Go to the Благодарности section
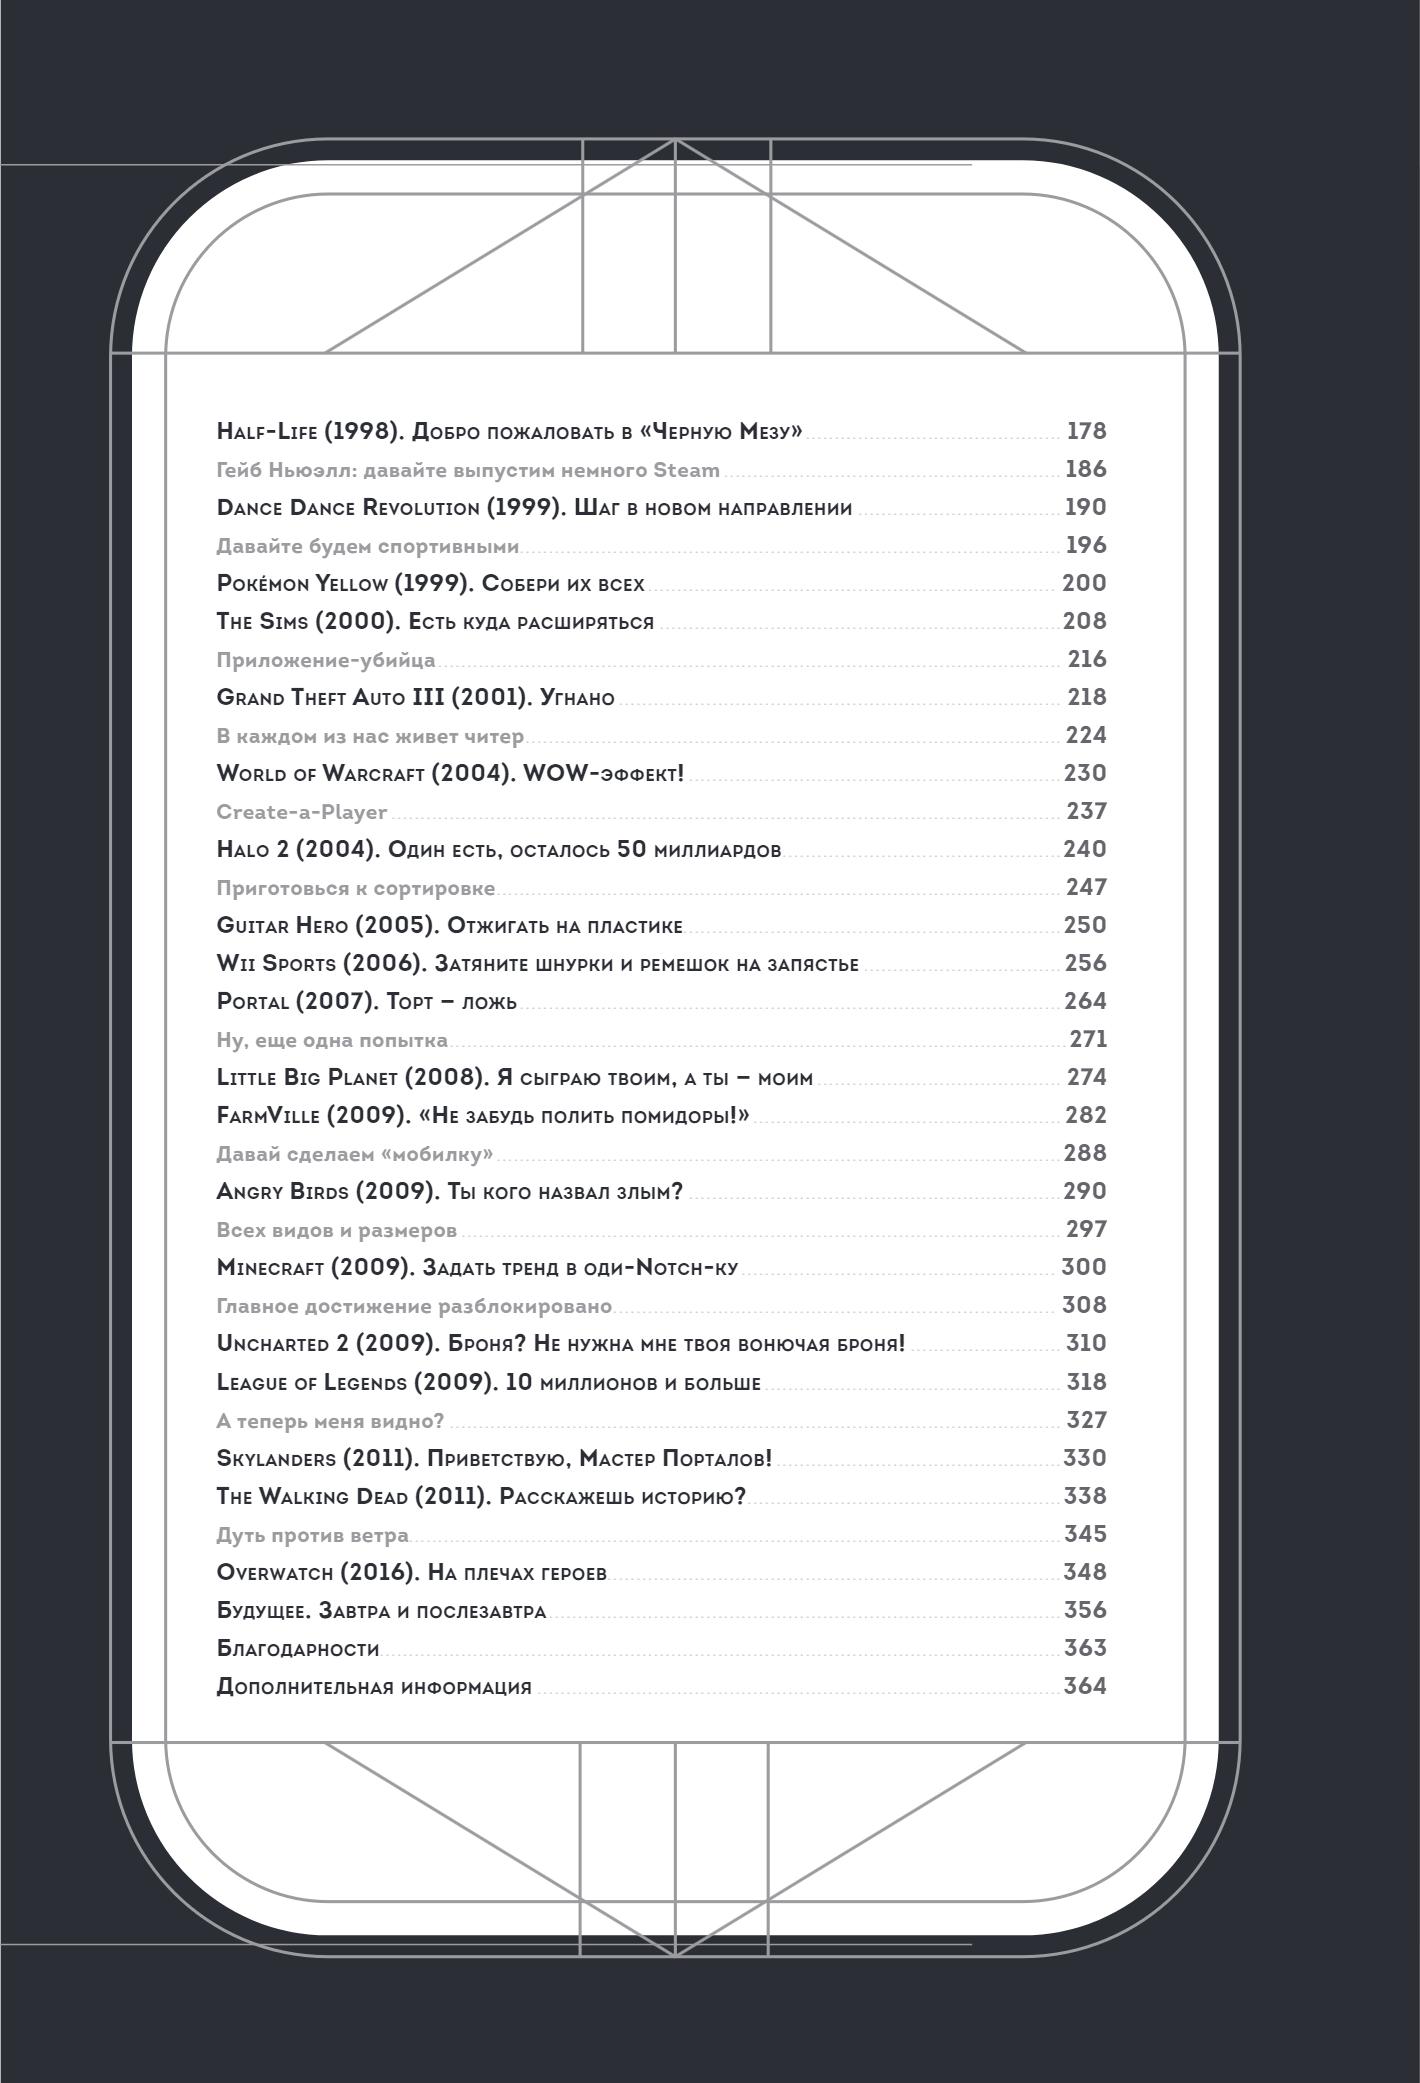 tap(661, 1648)
